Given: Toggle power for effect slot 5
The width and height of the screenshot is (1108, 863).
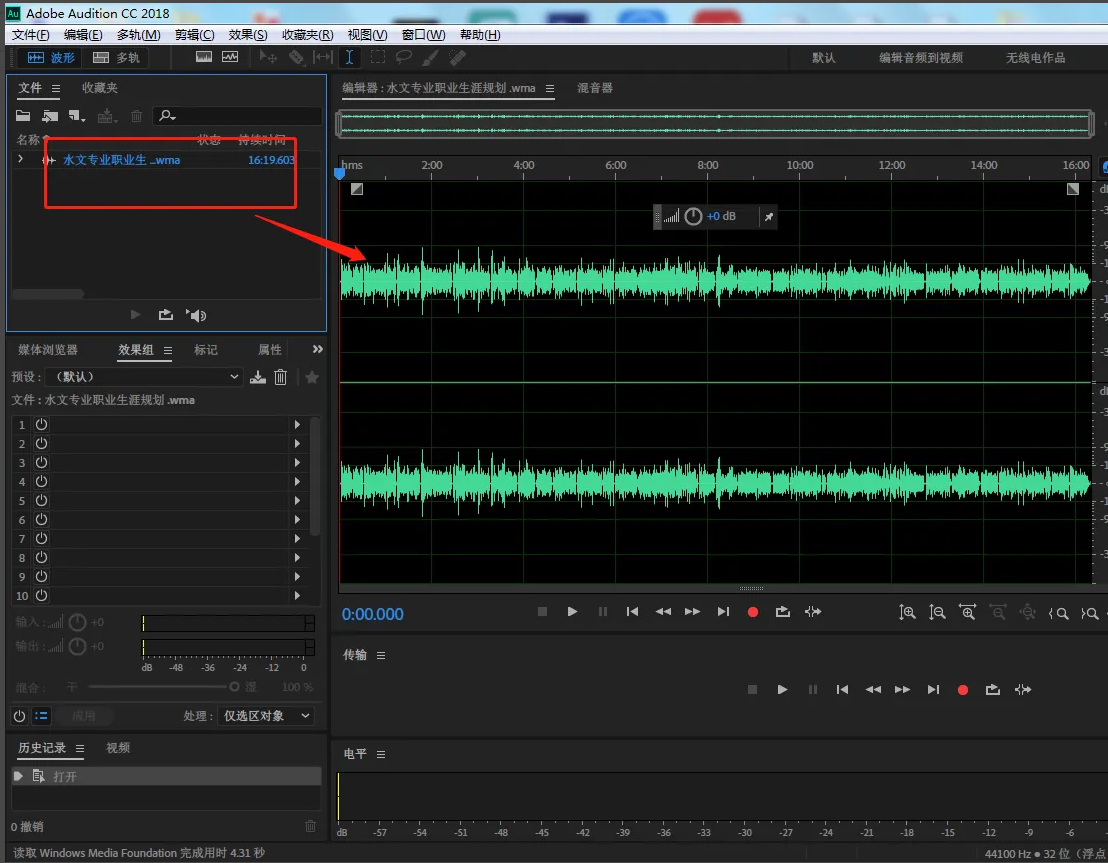Looking at the screenshot, I should coord(42,501).
